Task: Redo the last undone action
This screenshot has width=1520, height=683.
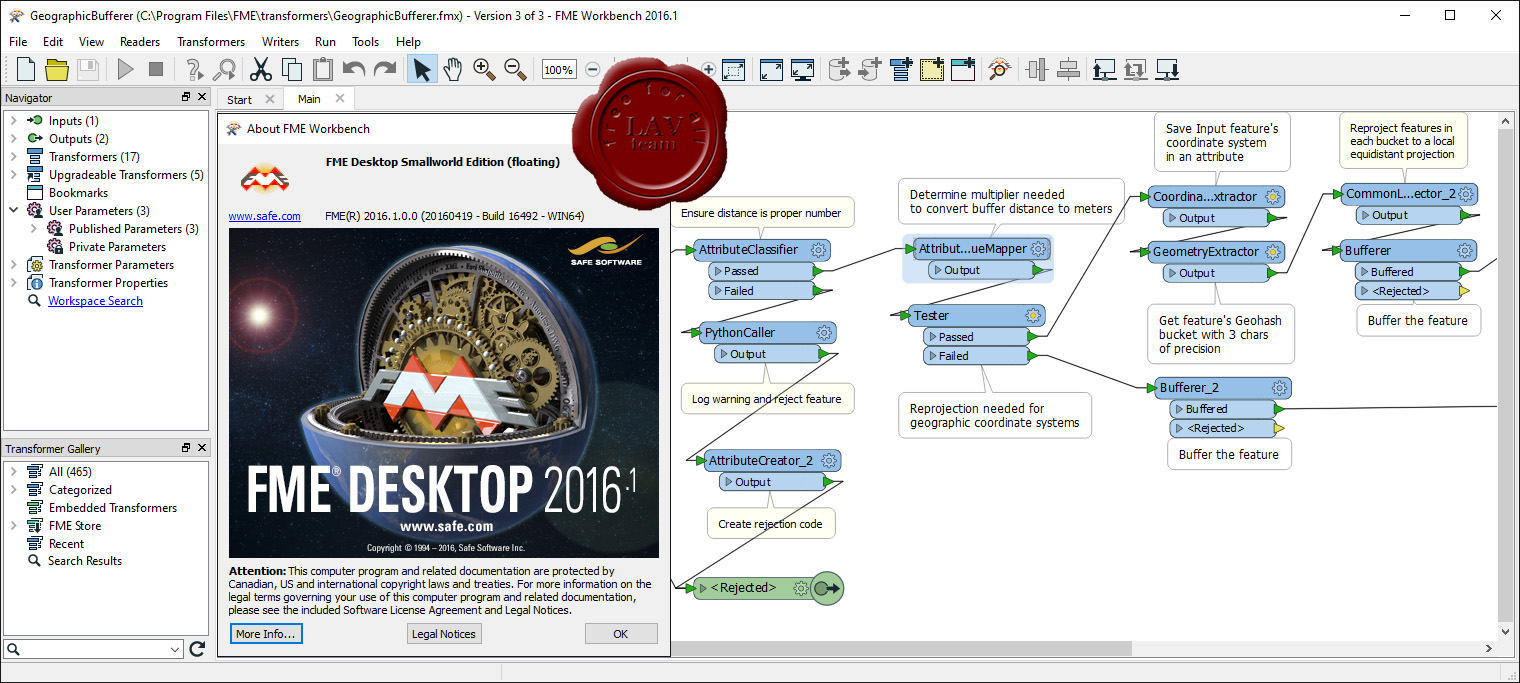Action: [385, 69]
